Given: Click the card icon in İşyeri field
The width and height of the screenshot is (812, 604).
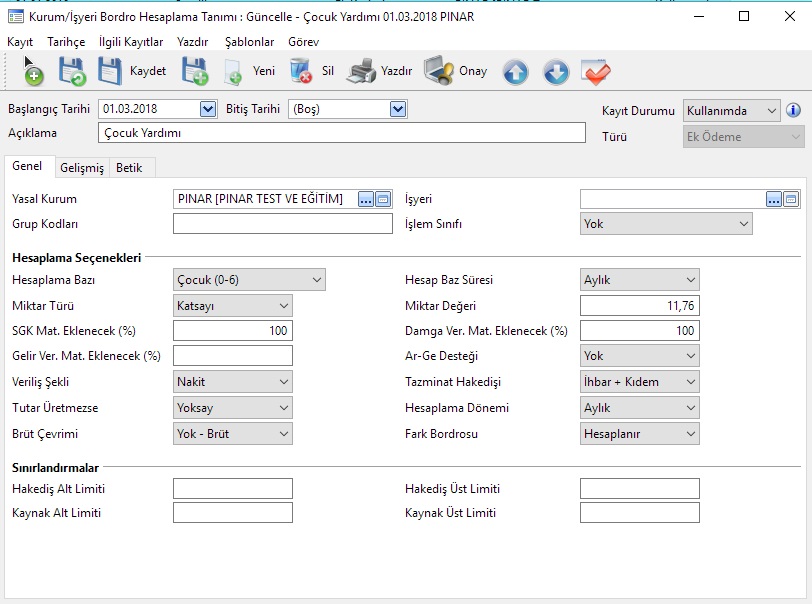Looking at the screenshot, I should point(791,199).
